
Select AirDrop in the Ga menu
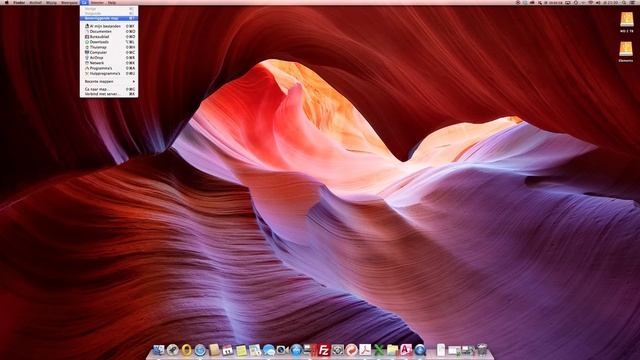click(109, 58)
